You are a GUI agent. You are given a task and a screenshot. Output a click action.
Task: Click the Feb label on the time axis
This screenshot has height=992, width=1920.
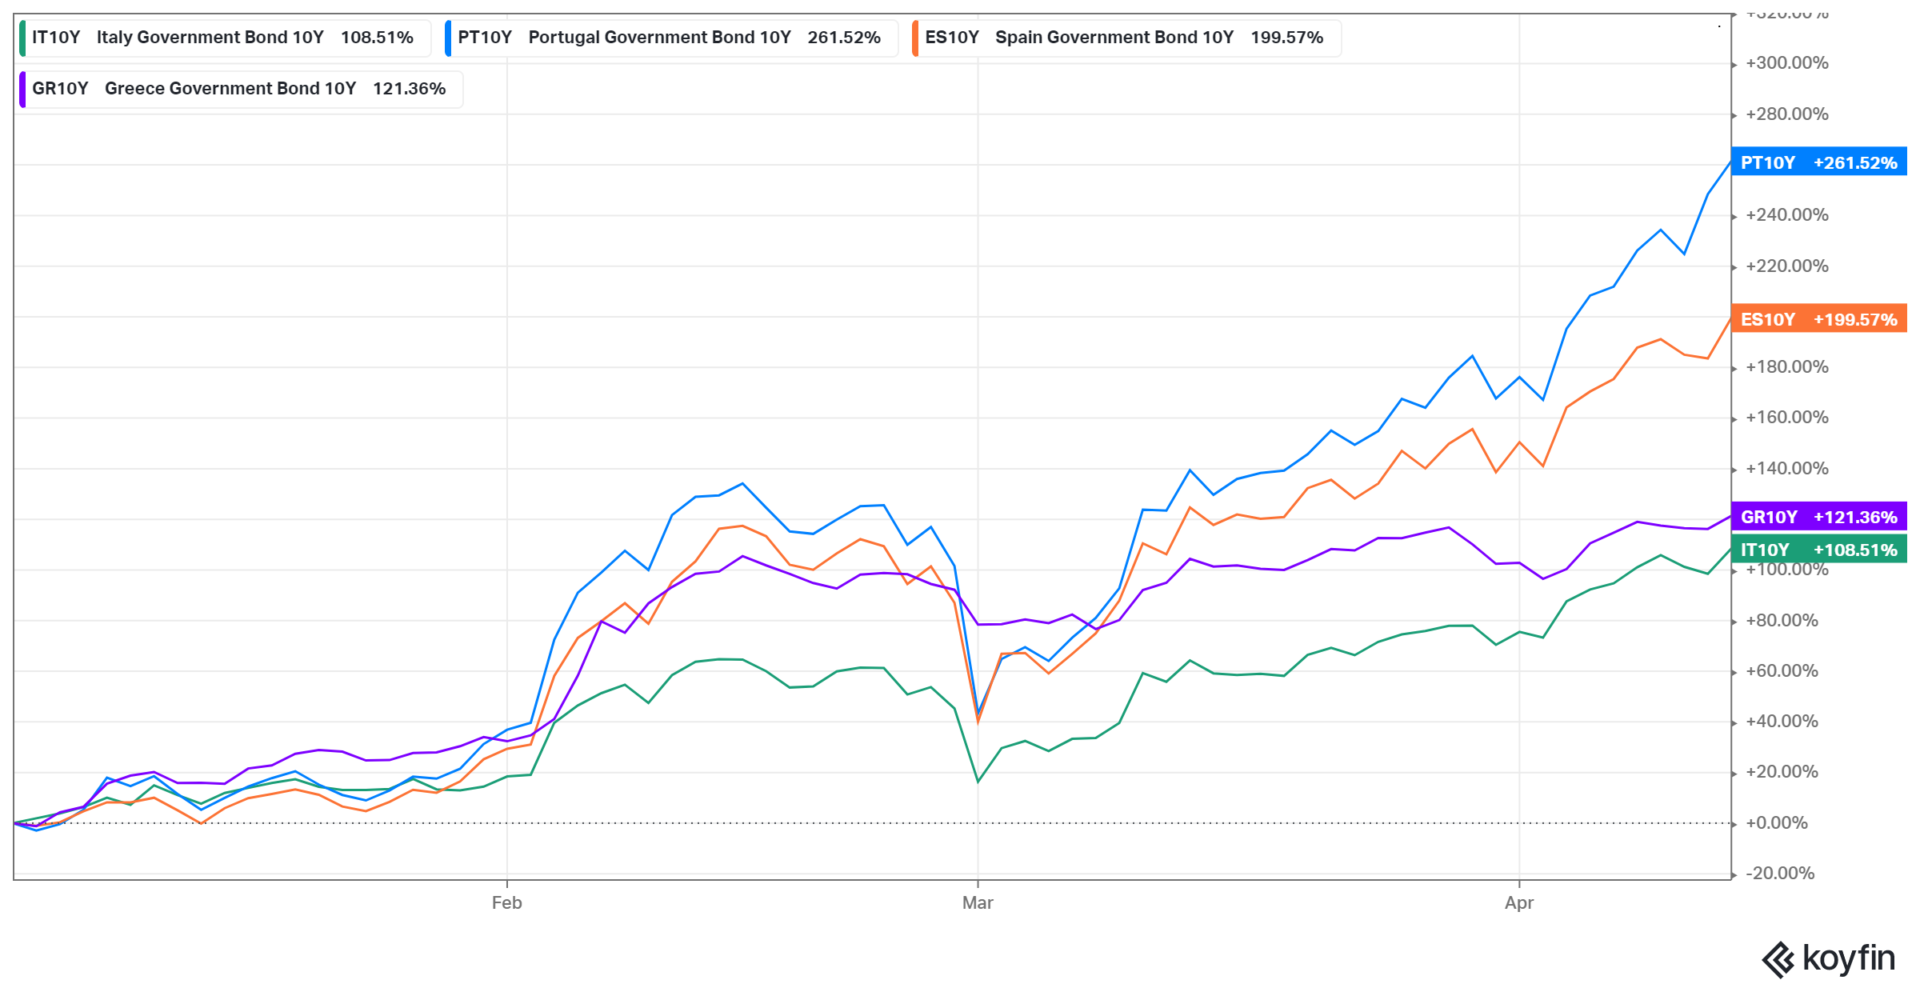507,903
